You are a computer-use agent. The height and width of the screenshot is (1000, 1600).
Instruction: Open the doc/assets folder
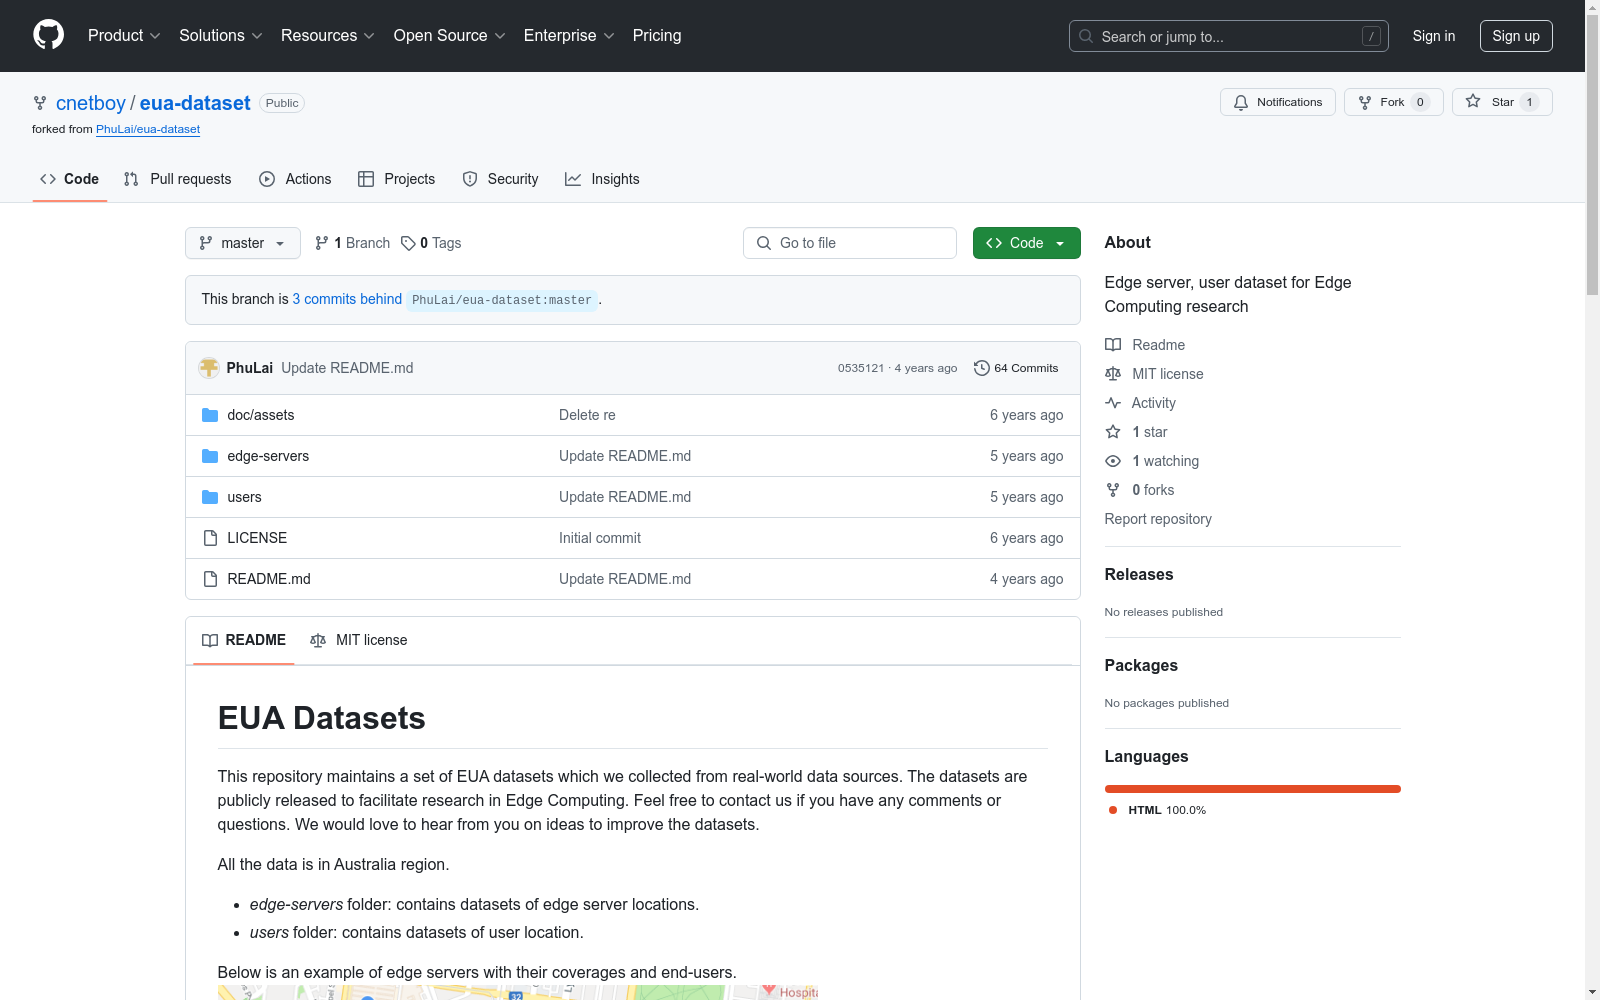pyautogui.click(x=260, y=415)
